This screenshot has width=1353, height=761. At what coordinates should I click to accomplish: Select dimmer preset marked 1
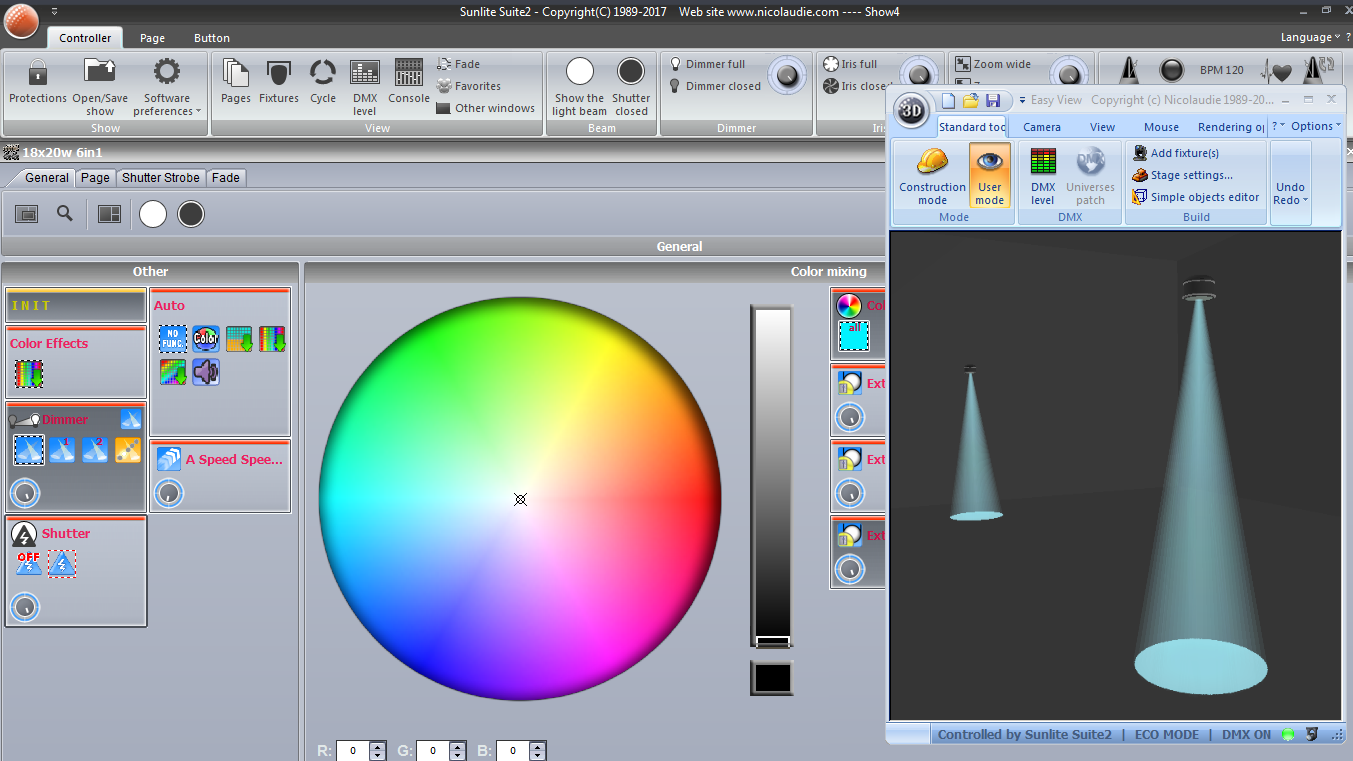coord(62,450)
